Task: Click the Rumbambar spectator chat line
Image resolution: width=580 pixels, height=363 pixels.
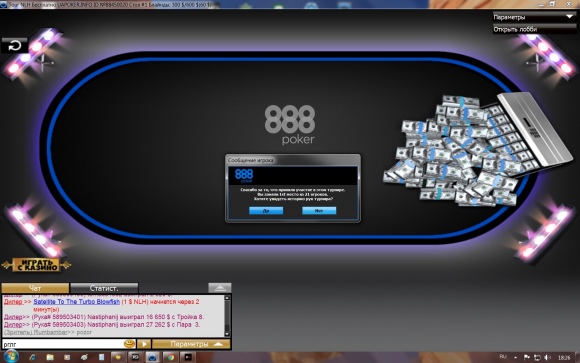Action: tap(48, 332)
